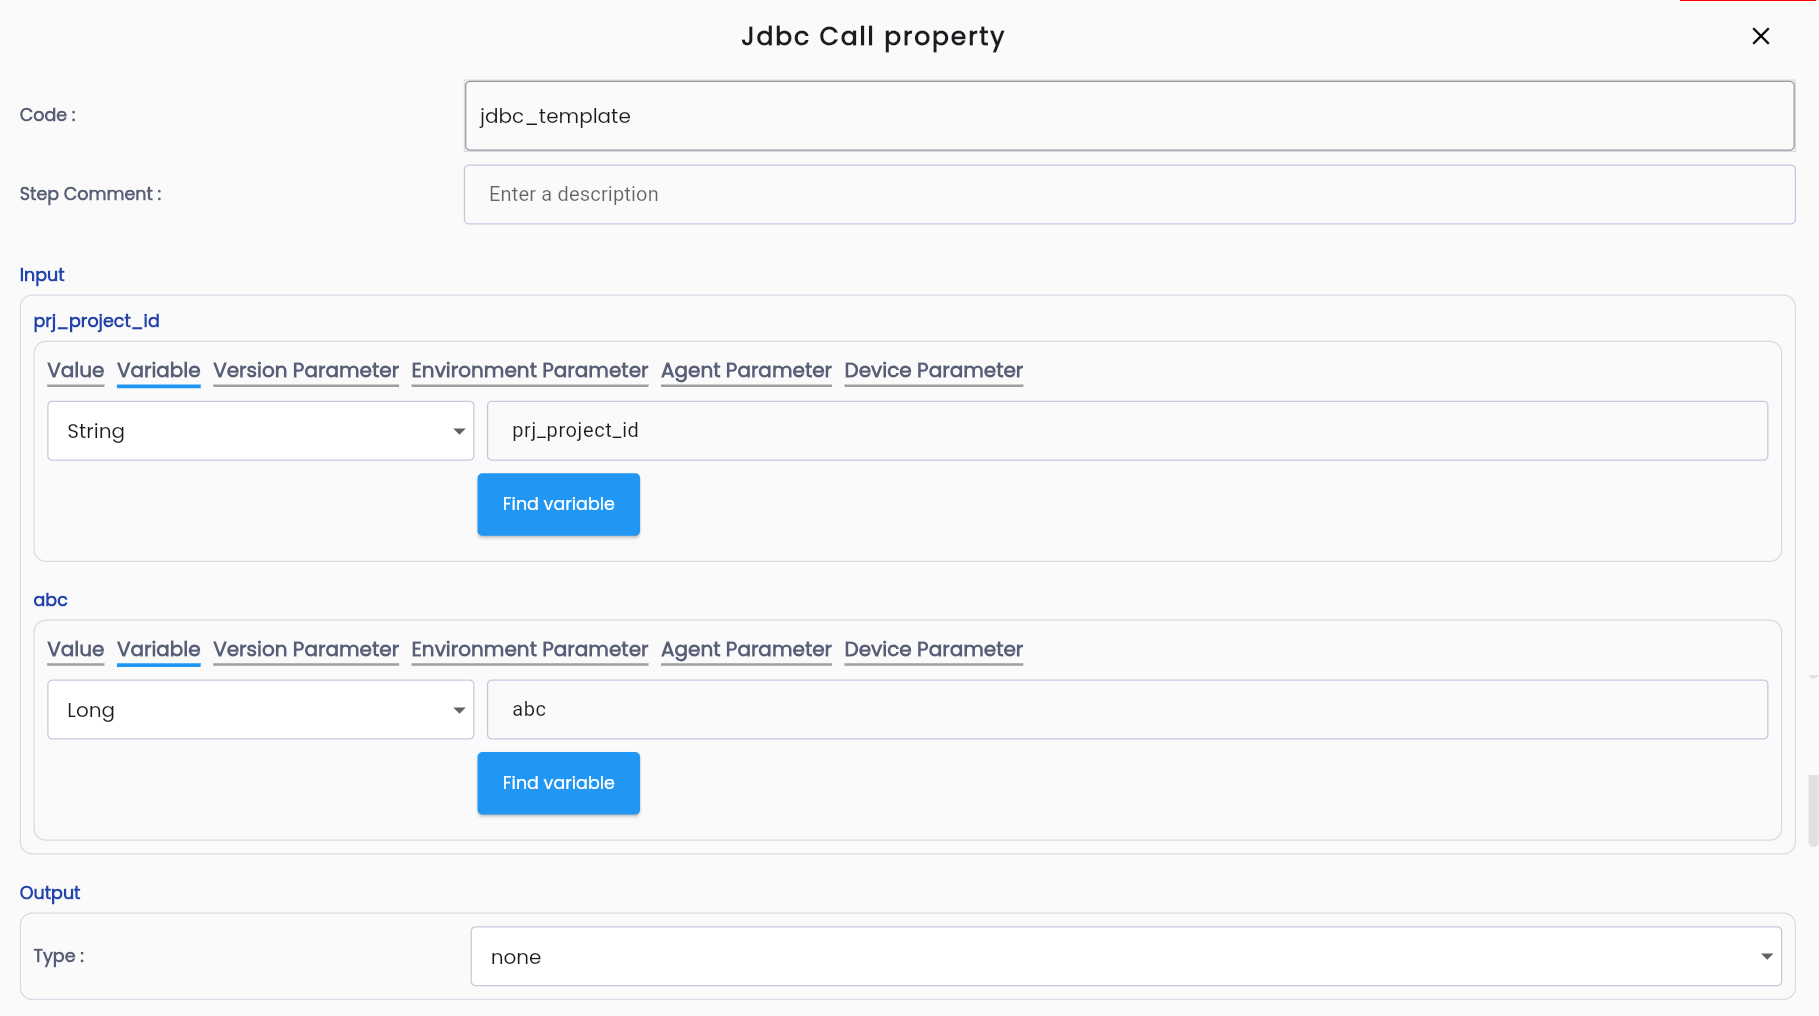Click the Step Comment description field
Screen dimensions: 1819x1016
pos(1130,195)
